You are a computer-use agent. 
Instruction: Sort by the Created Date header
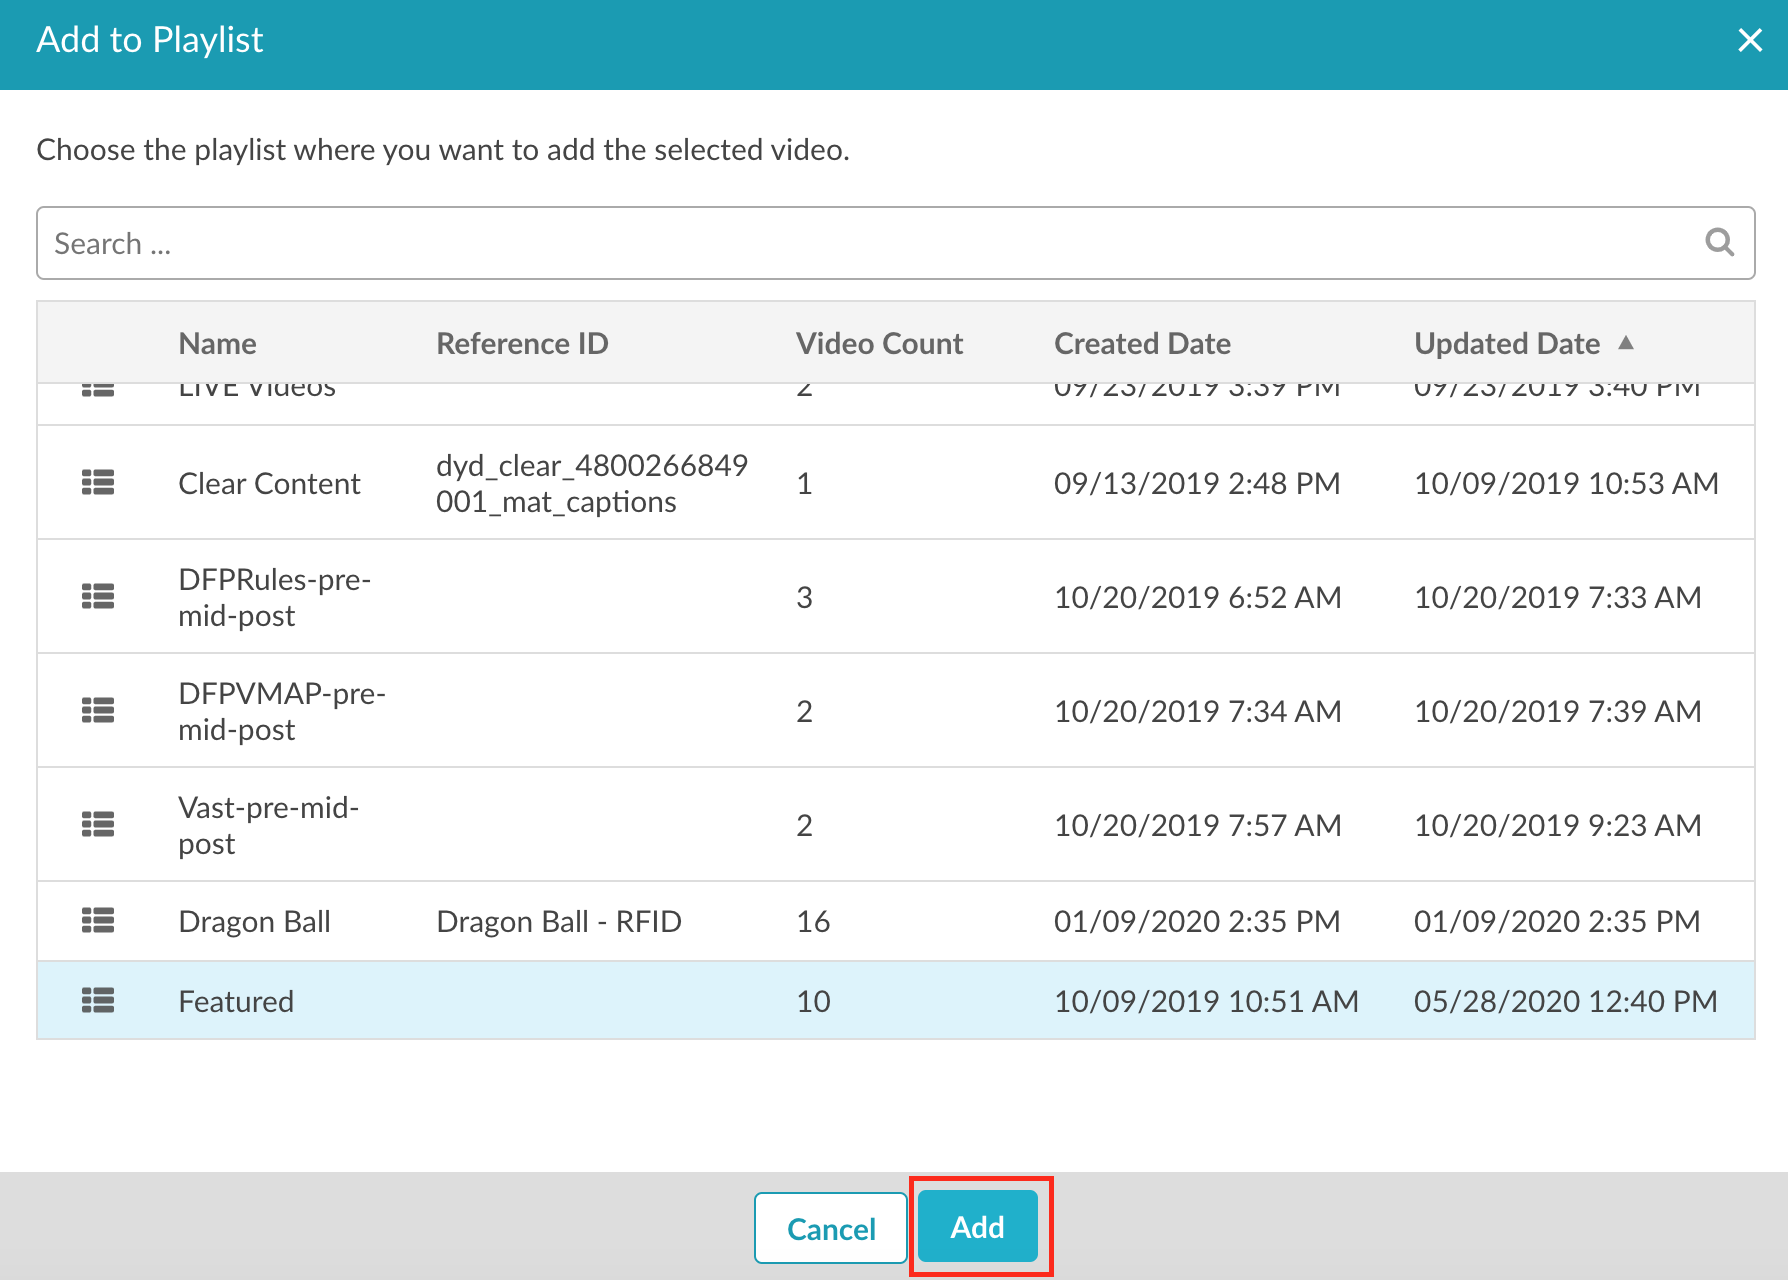tap(1142, 343)
